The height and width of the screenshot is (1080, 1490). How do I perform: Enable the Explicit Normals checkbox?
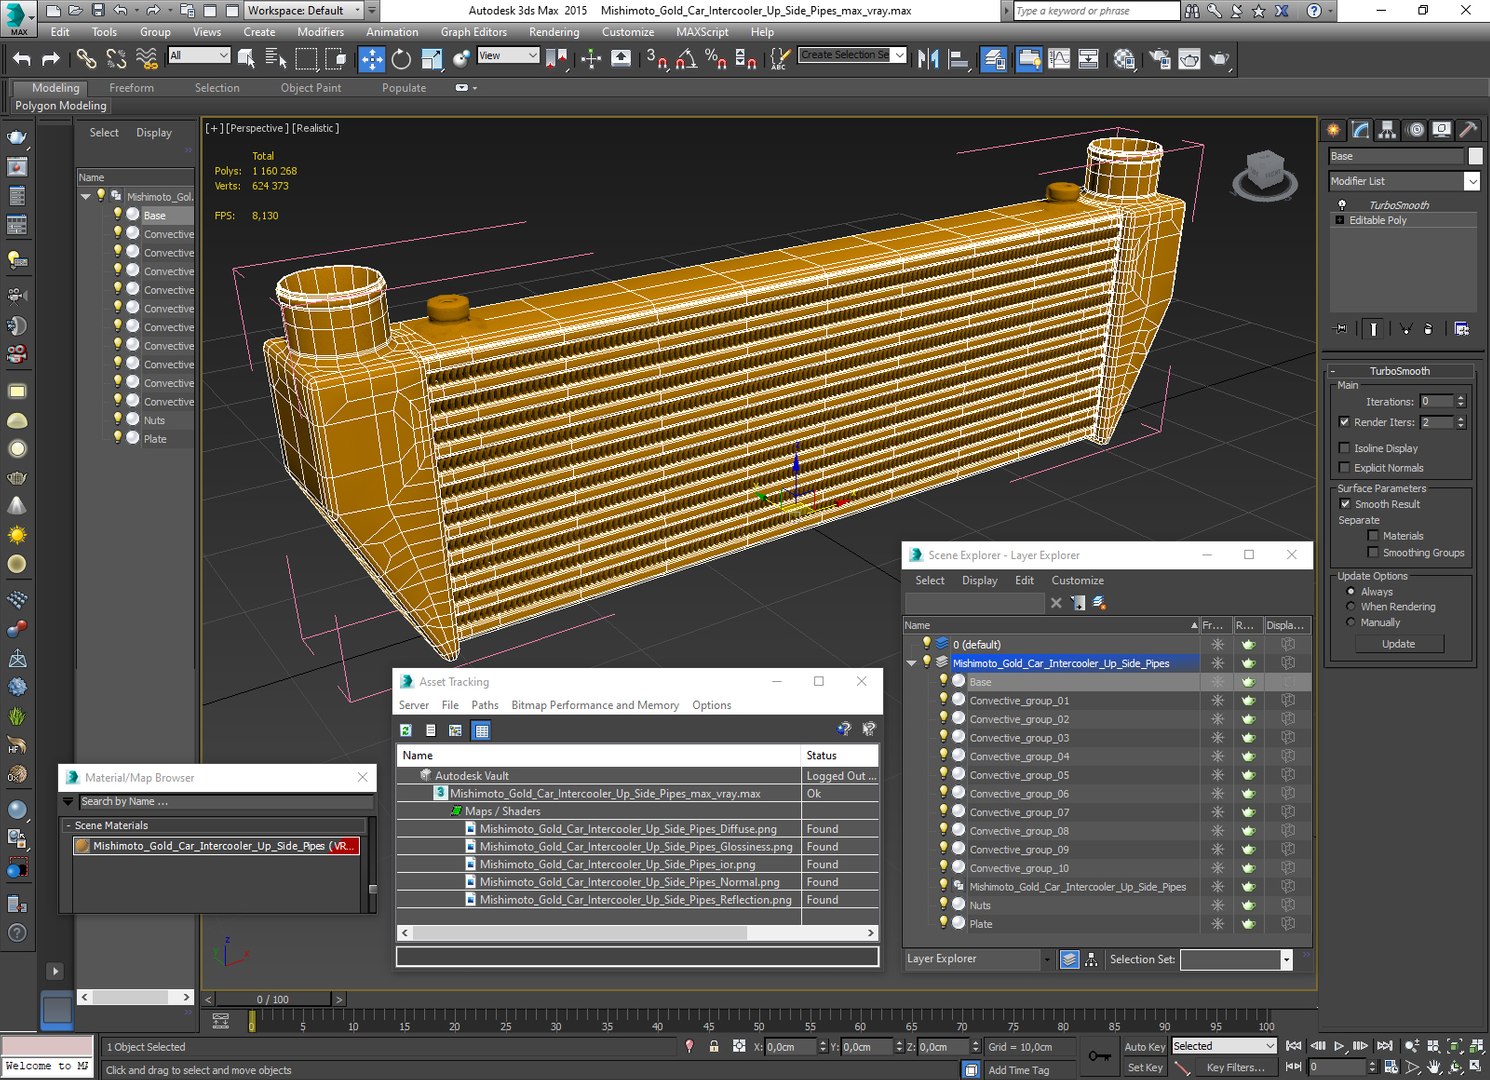pyautogui.click(x=1344, y=468)
